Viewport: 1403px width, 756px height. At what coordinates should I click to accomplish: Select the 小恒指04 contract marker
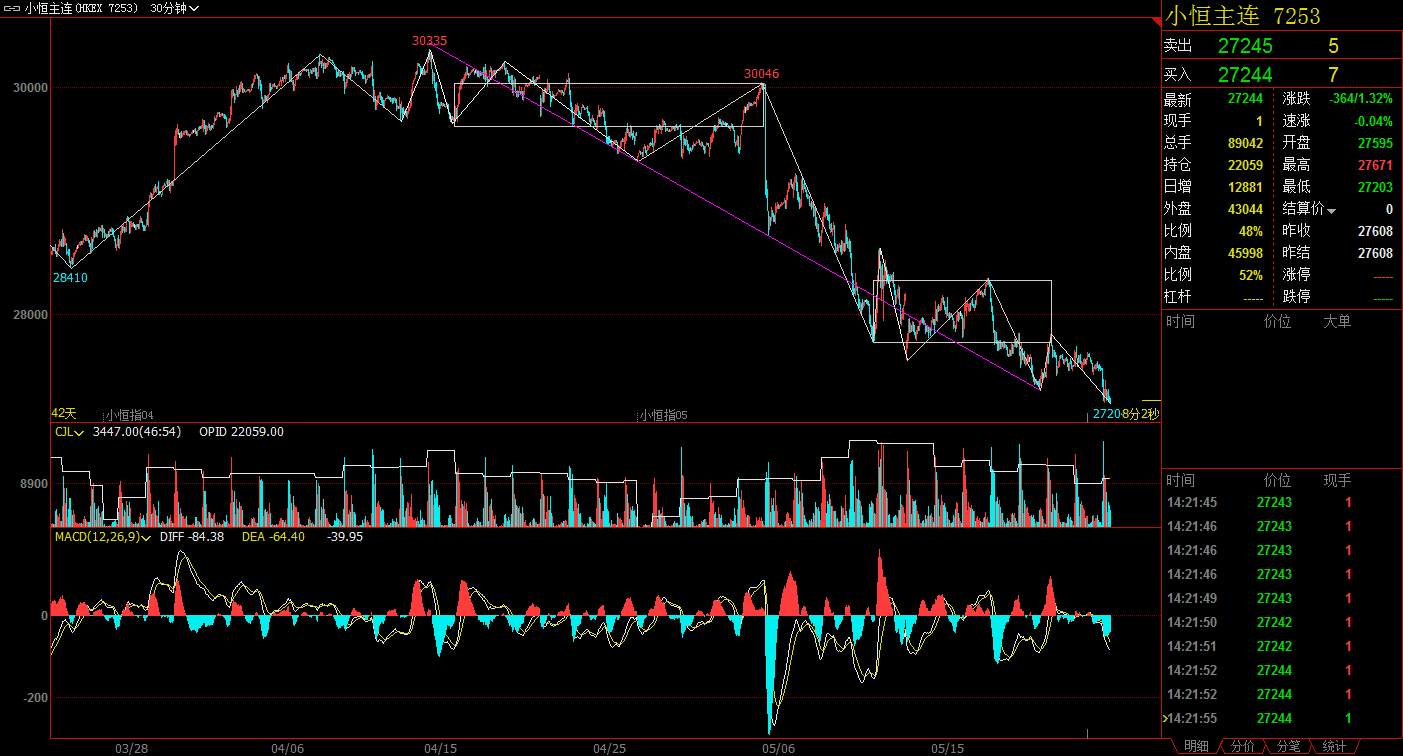pyautogui.click(x=130, y=414)
